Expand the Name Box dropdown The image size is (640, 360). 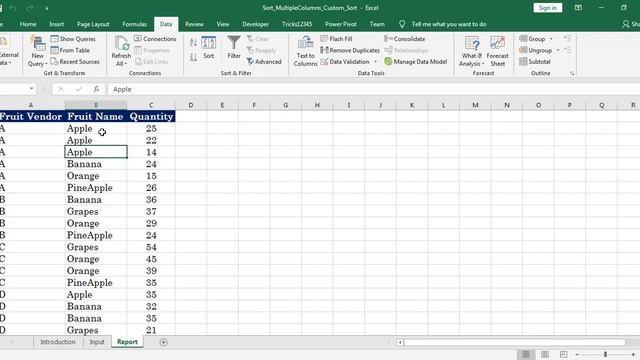tap(31, 89)
